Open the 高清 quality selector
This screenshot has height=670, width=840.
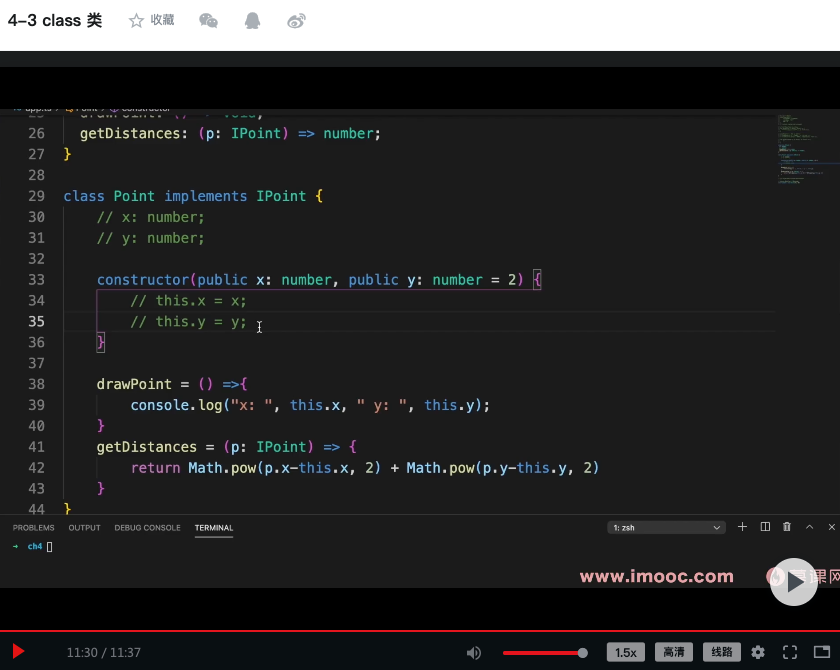click(x=673, y=652)
